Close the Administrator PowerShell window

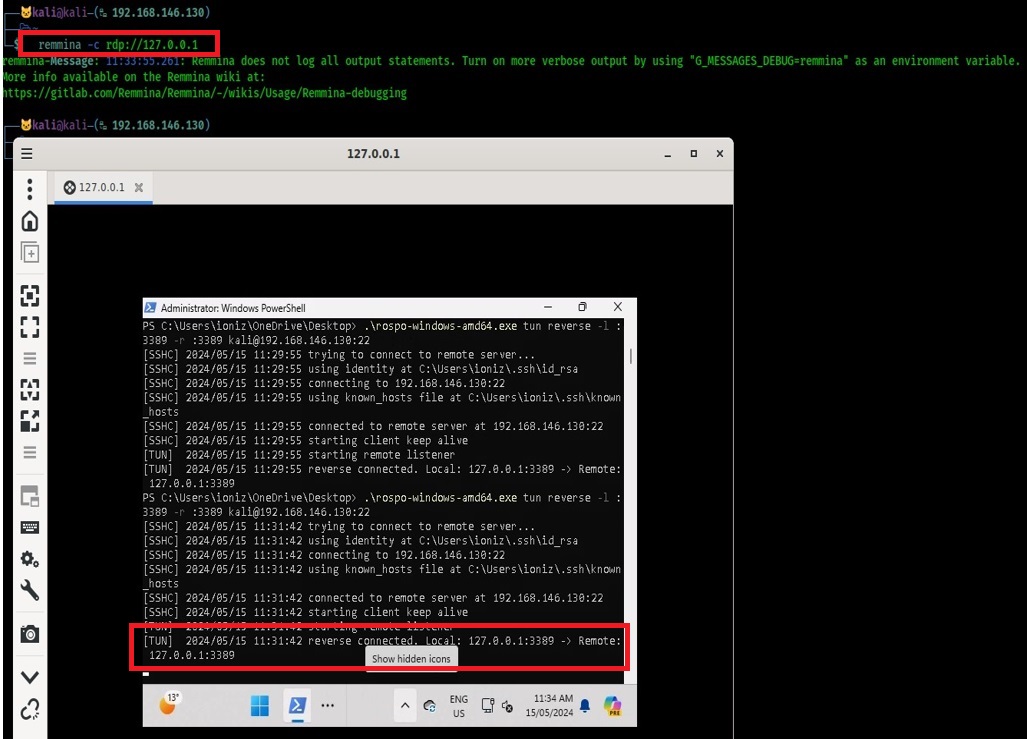pyautogui.click(x=618, y=307)
